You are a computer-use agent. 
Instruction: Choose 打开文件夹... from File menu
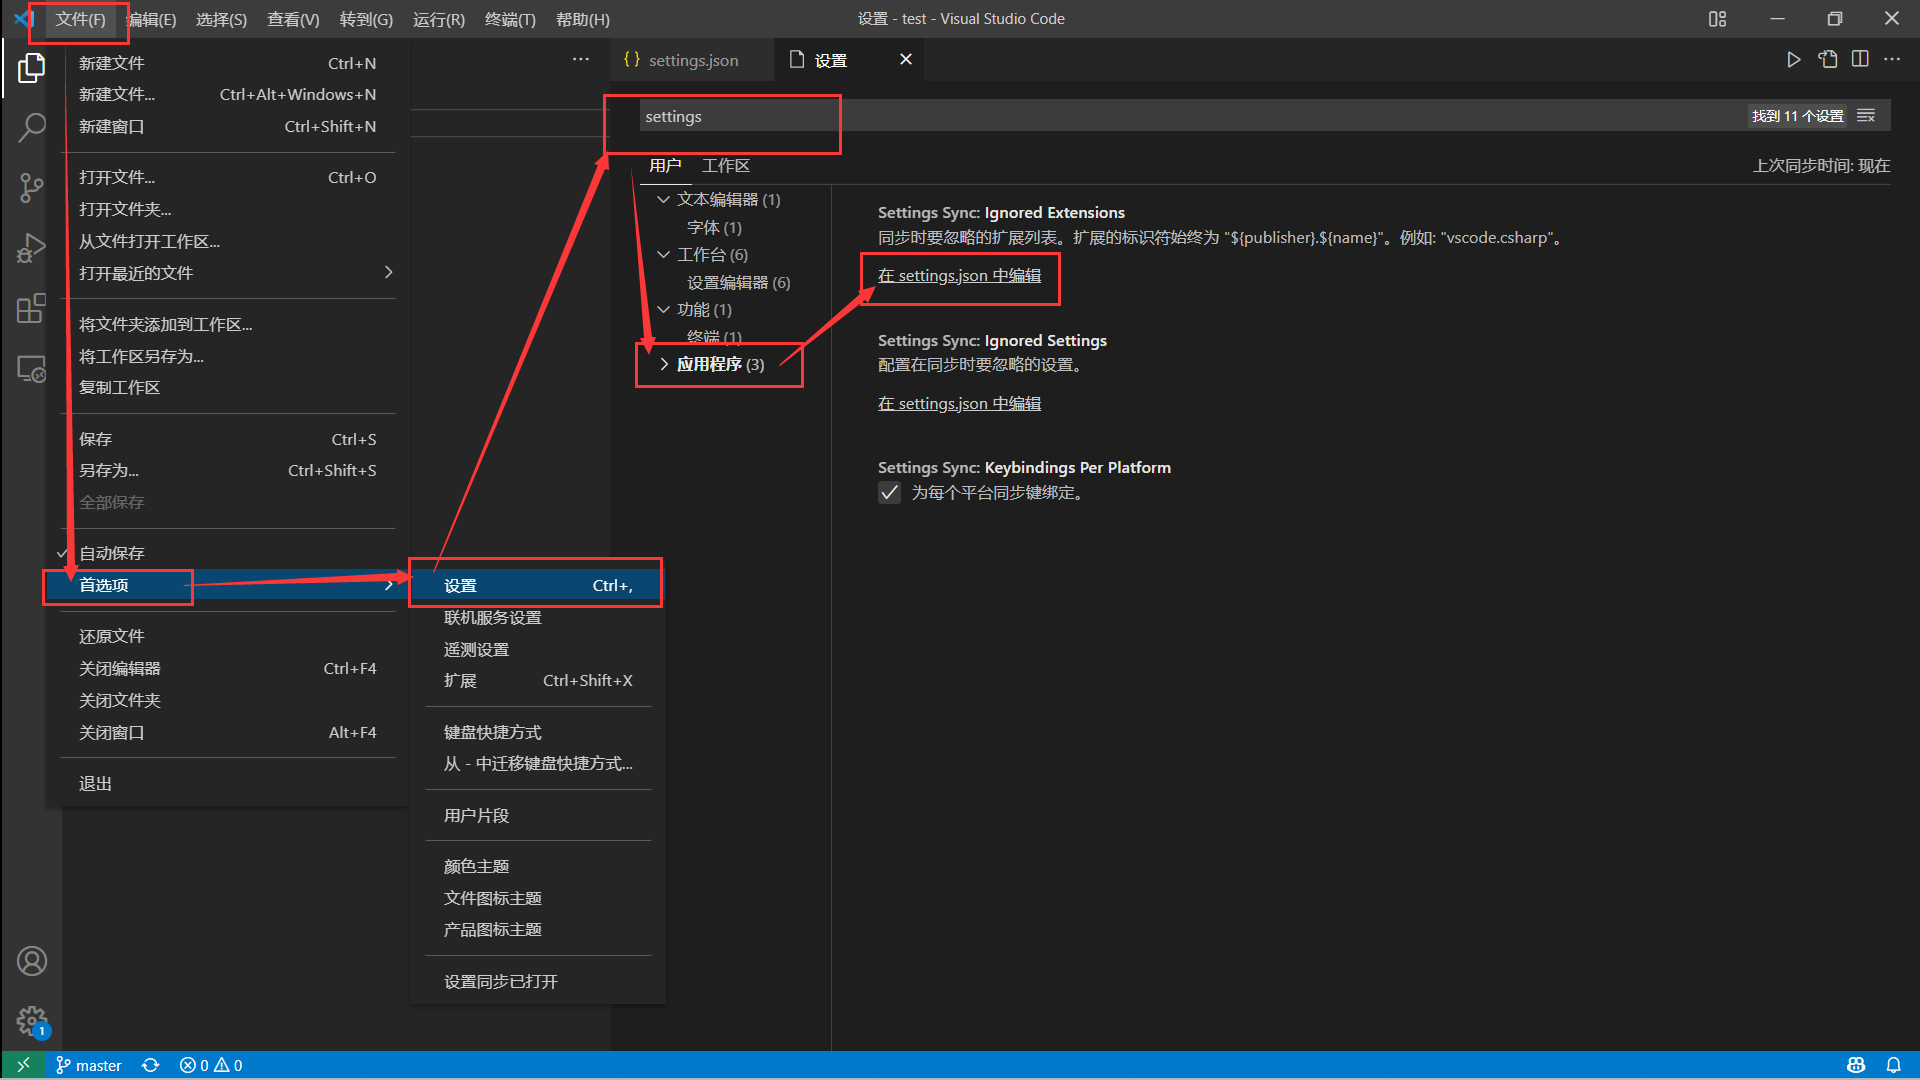tap(228, 209)
